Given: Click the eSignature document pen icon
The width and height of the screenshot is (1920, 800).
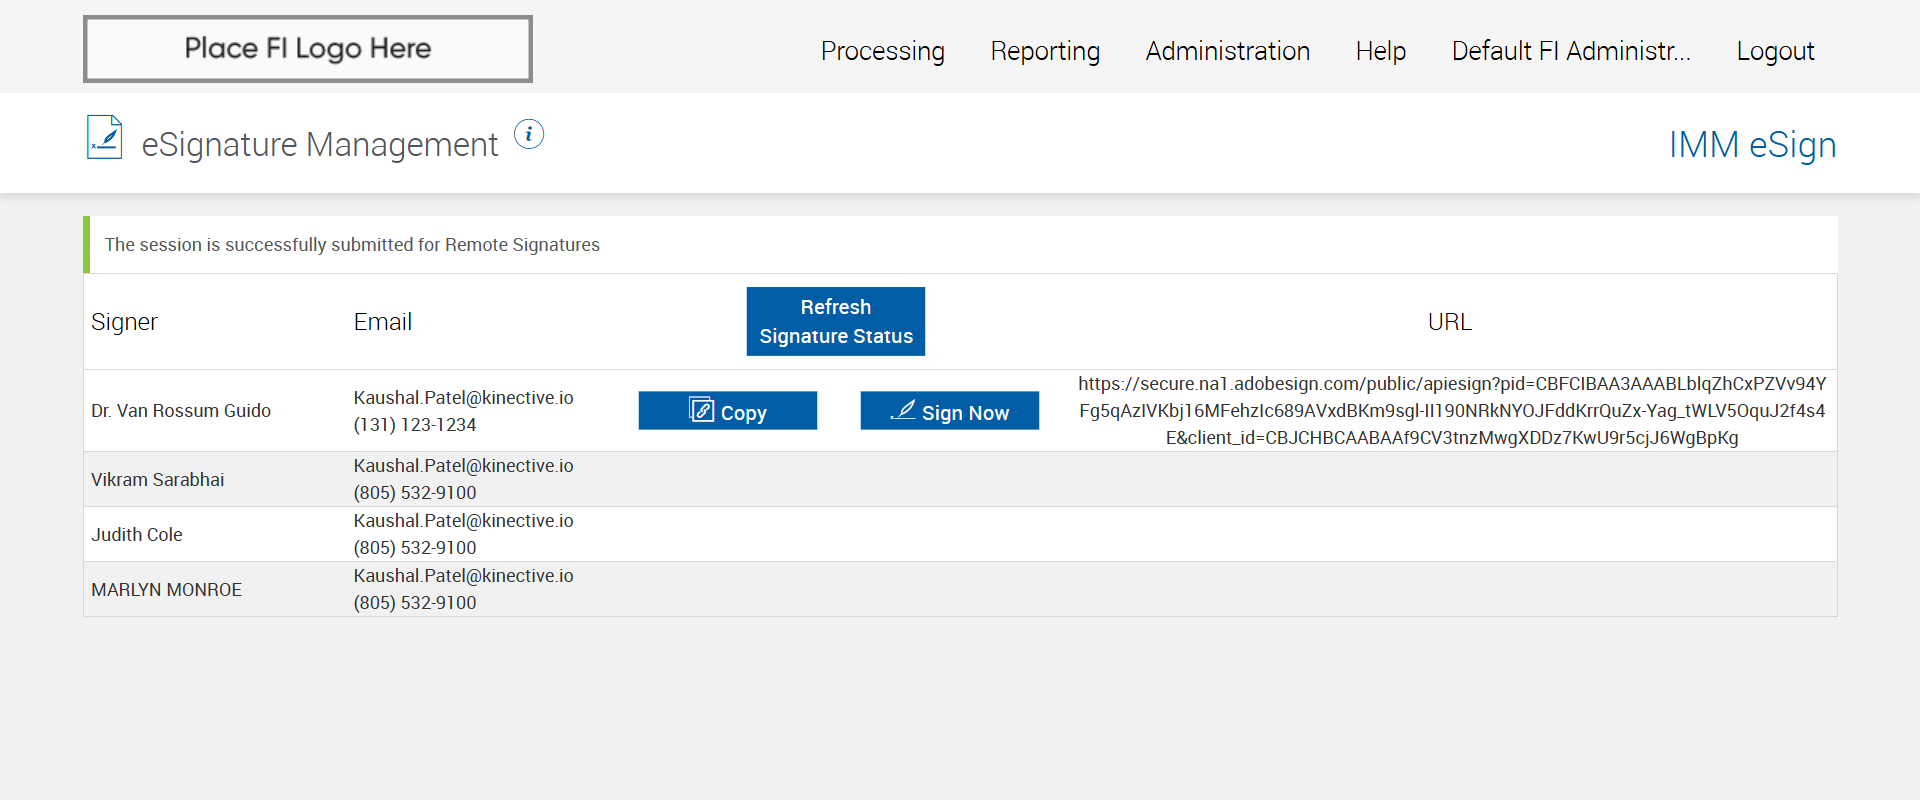Looking at the screenshot, I should (x=105, y=137).
